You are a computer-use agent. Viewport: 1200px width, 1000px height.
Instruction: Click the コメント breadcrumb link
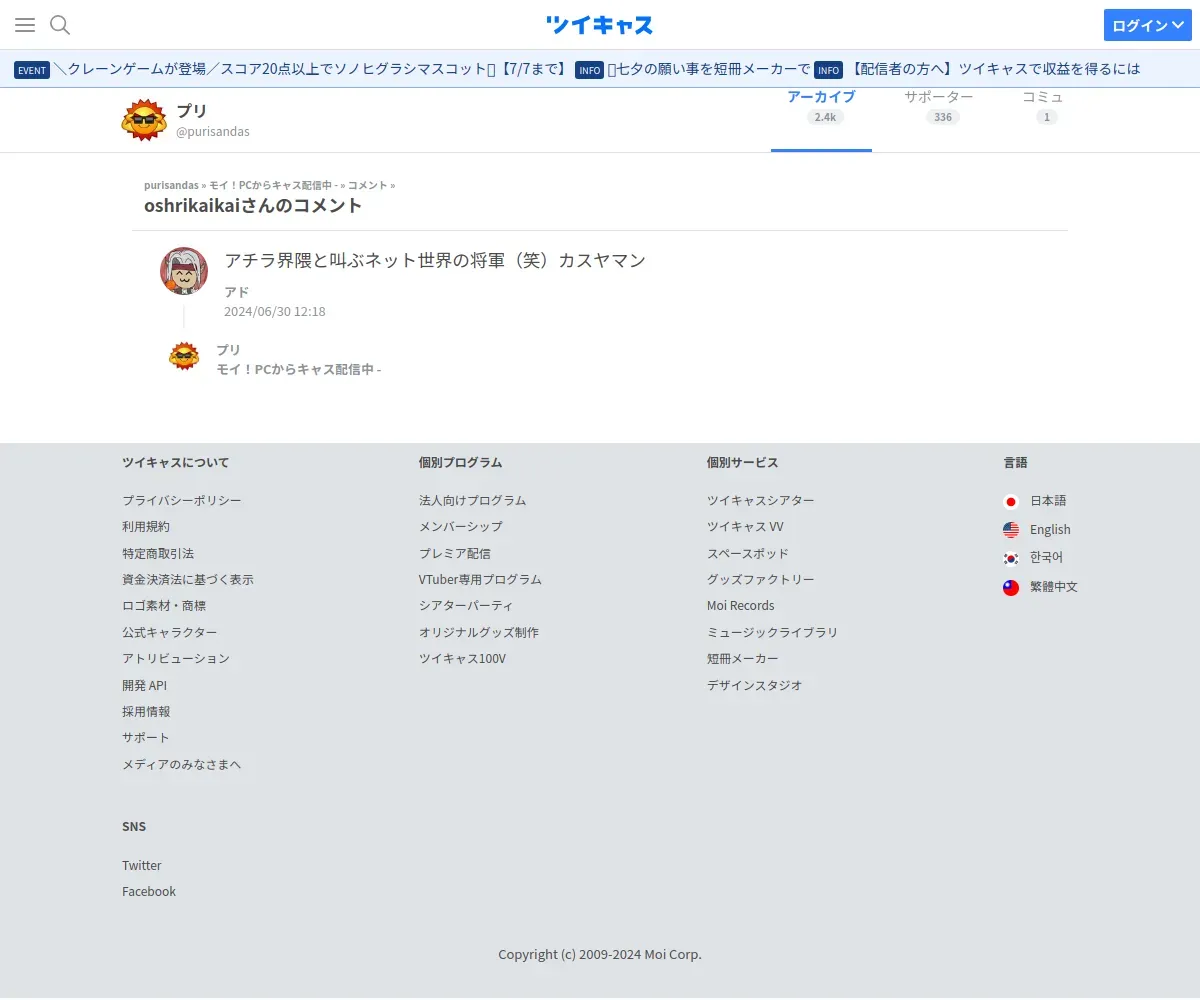click(x=367, y=185)
